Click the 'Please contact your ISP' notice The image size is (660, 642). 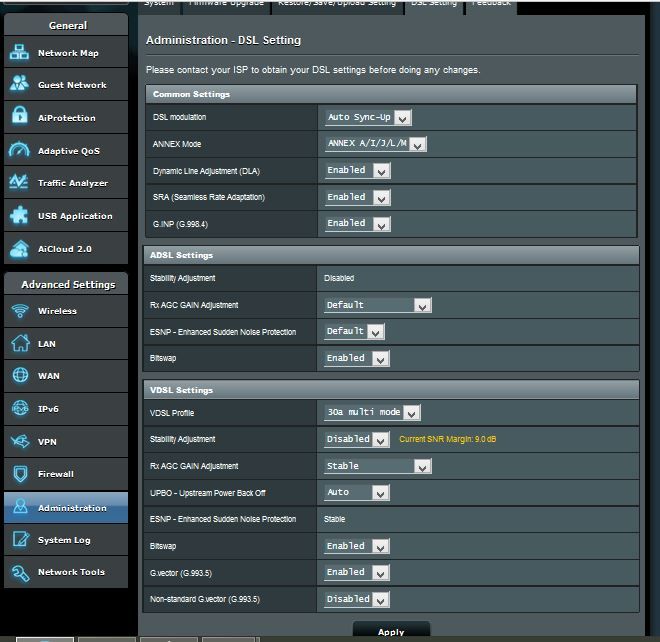[313, 70]
